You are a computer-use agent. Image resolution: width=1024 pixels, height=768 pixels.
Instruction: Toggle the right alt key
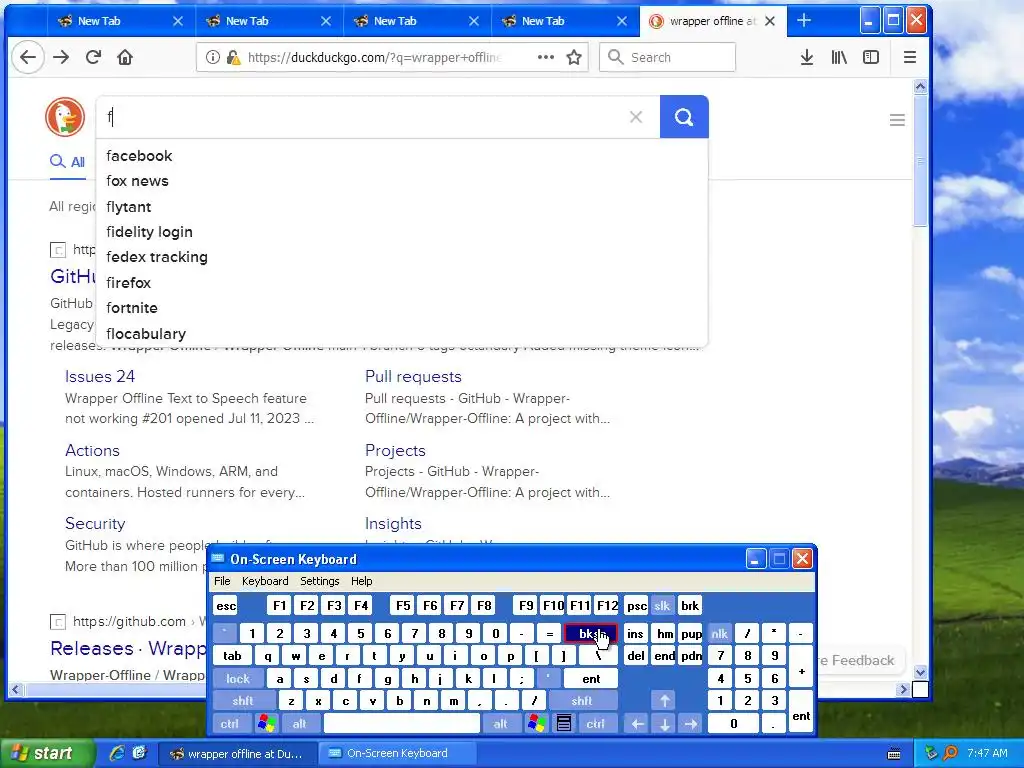coord(500,724)
